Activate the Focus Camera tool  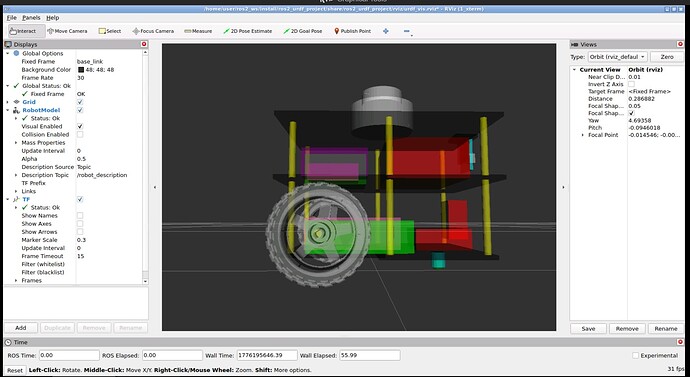153,31
